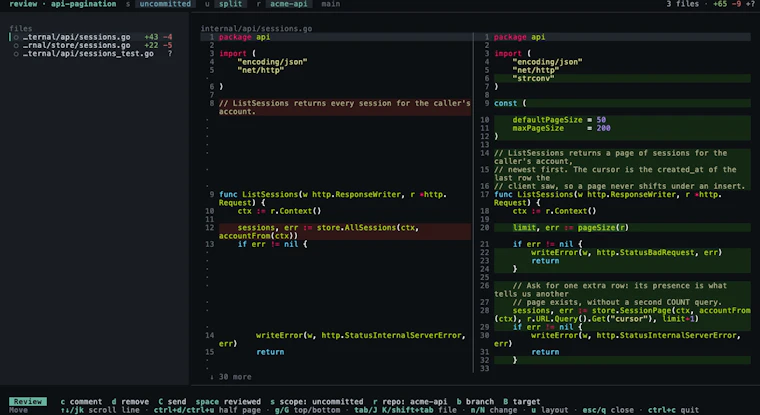Click the 'r repo: acme-api' hint
The height and width of the screenshot is (415, 760).
[410, 402]
